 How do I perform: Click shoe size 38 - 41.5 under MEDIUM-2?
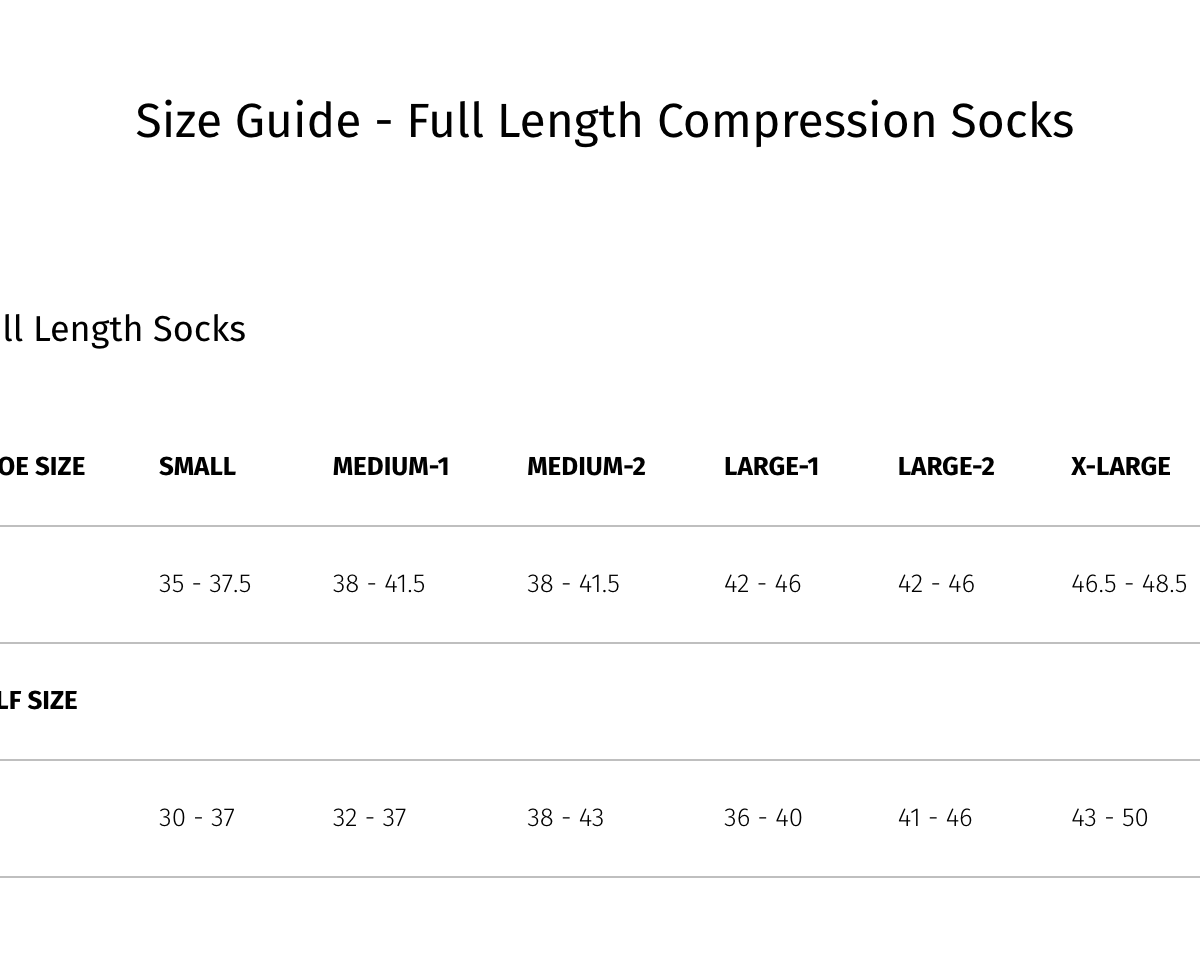click(x=573, y=584)
